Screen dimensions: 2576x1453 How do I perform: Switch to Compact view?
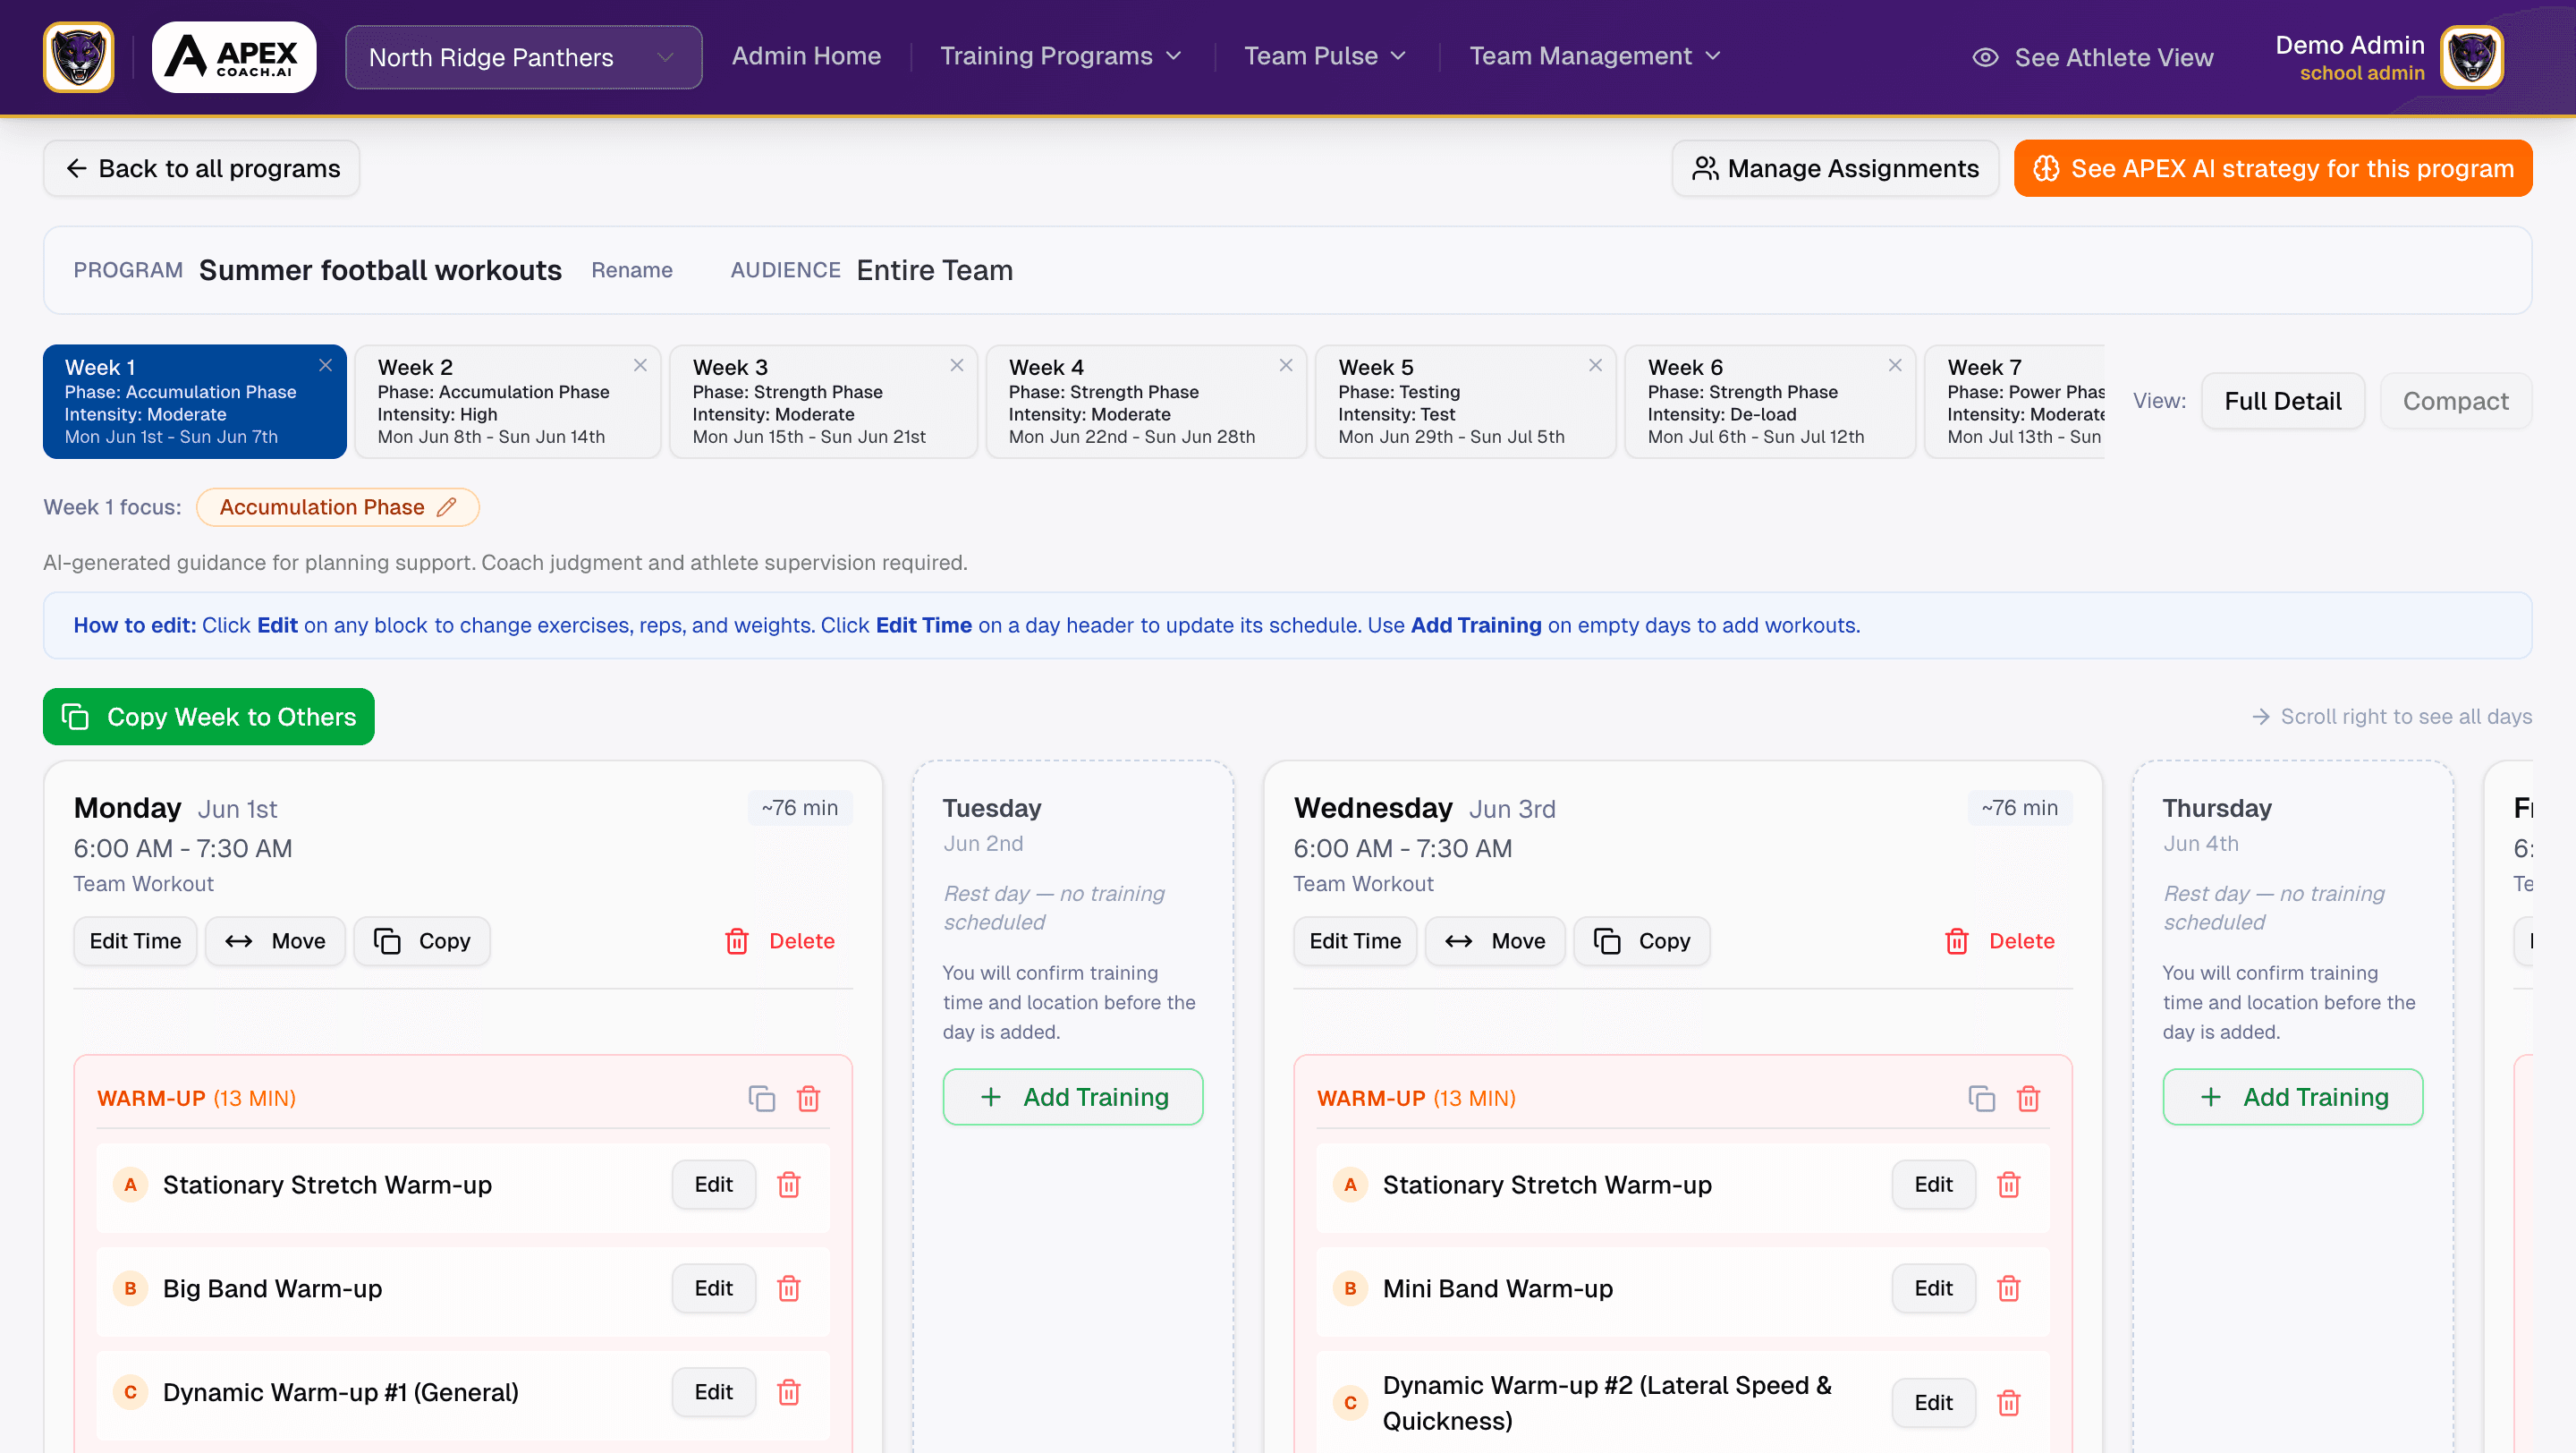coord(2456,400)
